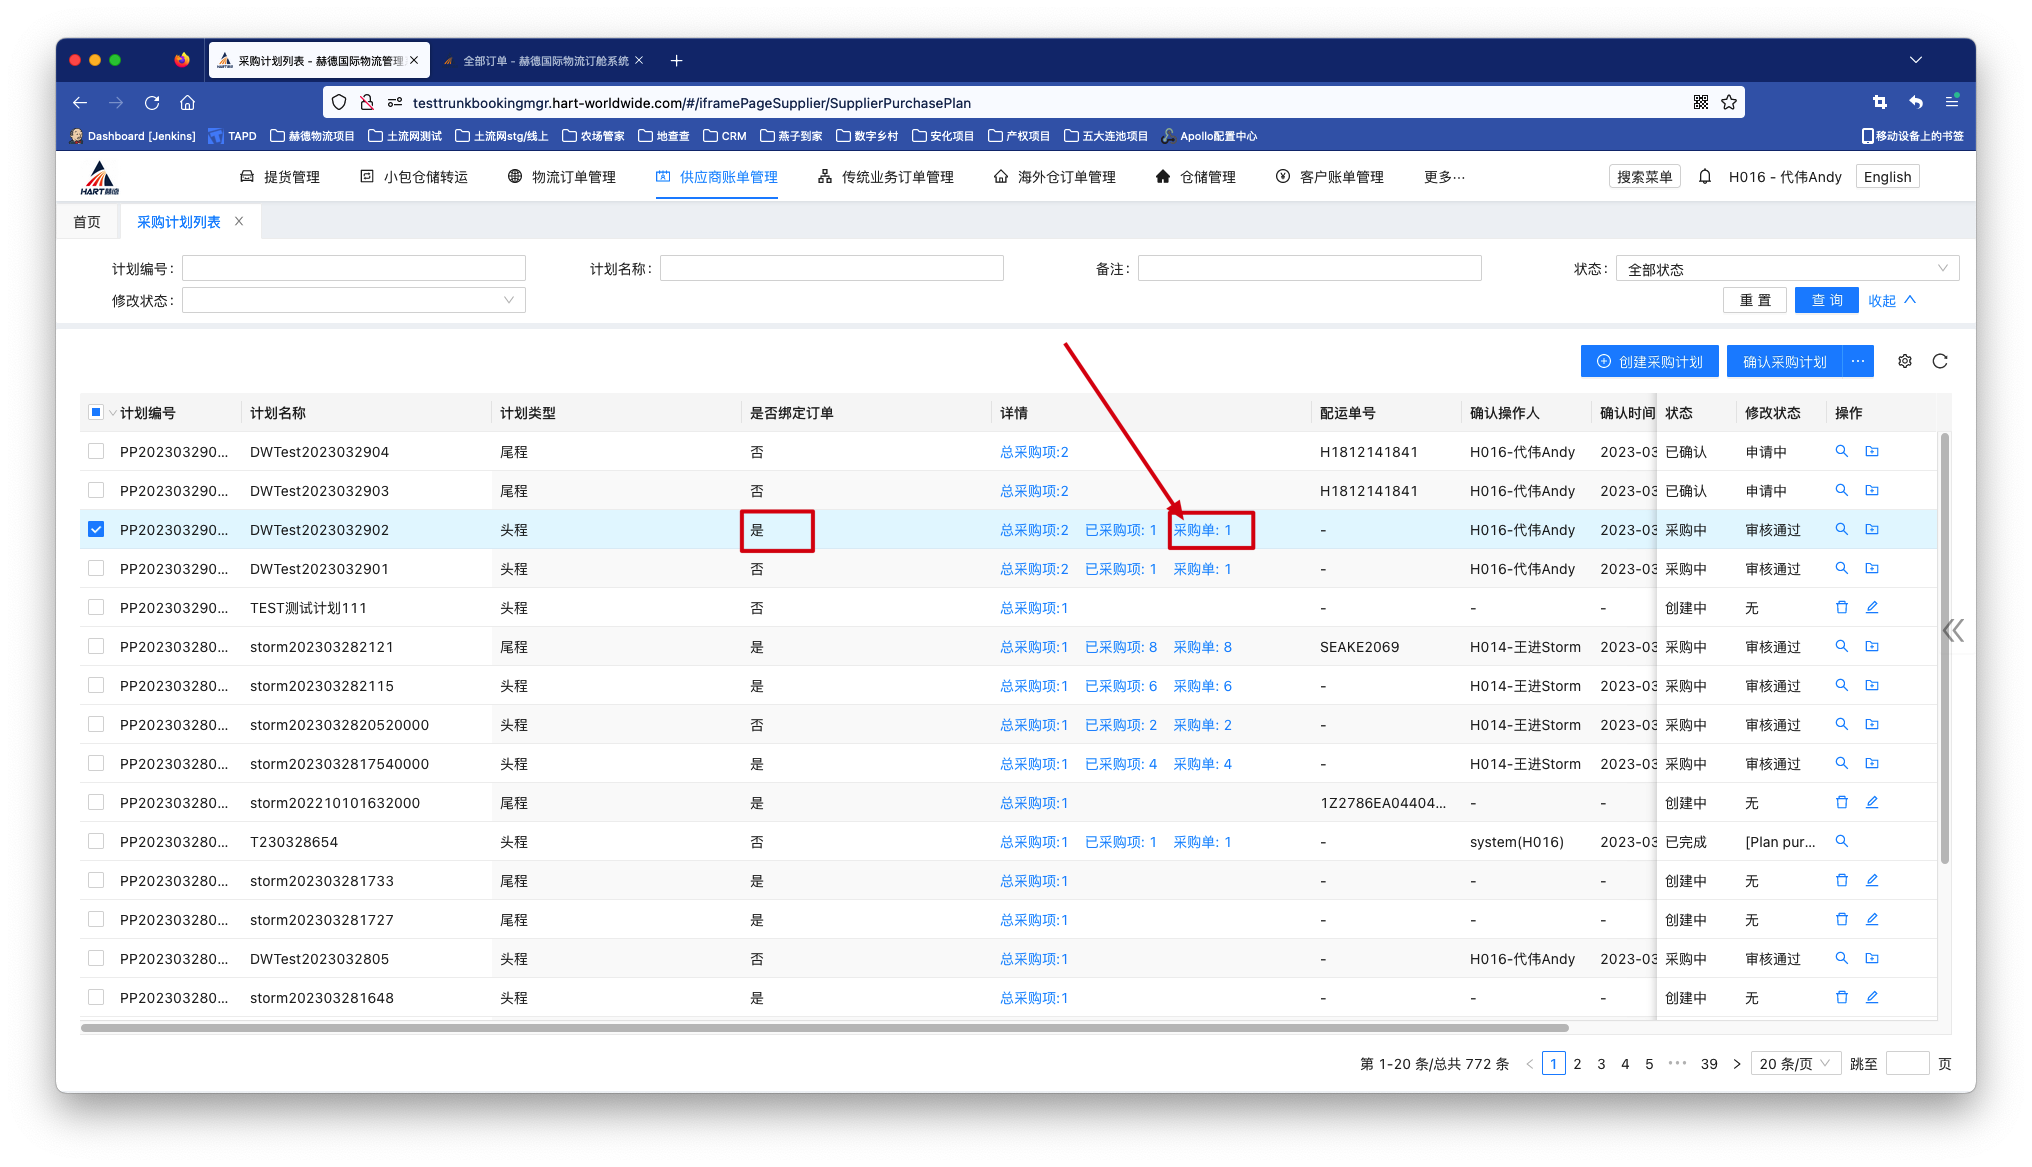This screenshot has height=1167, width=2032.
Task: Click the 计划名称 input field
Action: point(831,268)
